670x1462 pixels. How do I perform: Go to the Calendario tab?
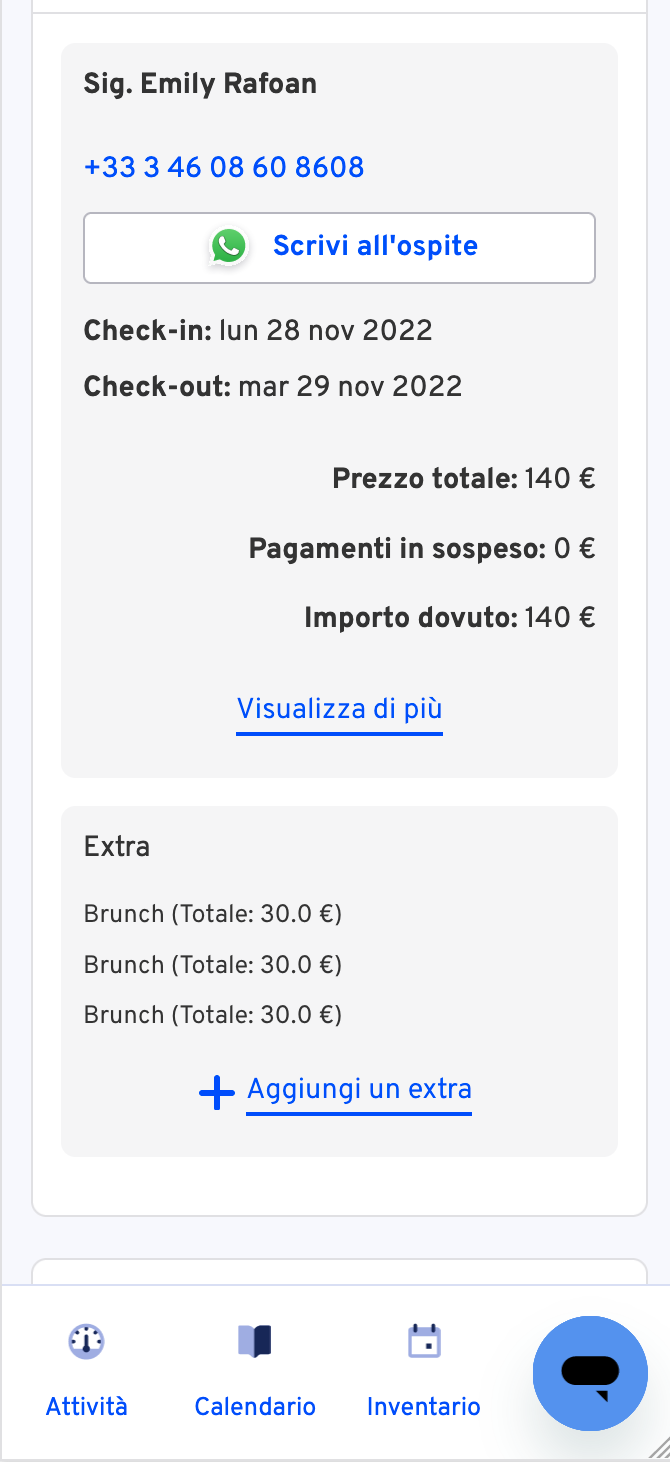pyautogui.click(x=255, y=1407)
